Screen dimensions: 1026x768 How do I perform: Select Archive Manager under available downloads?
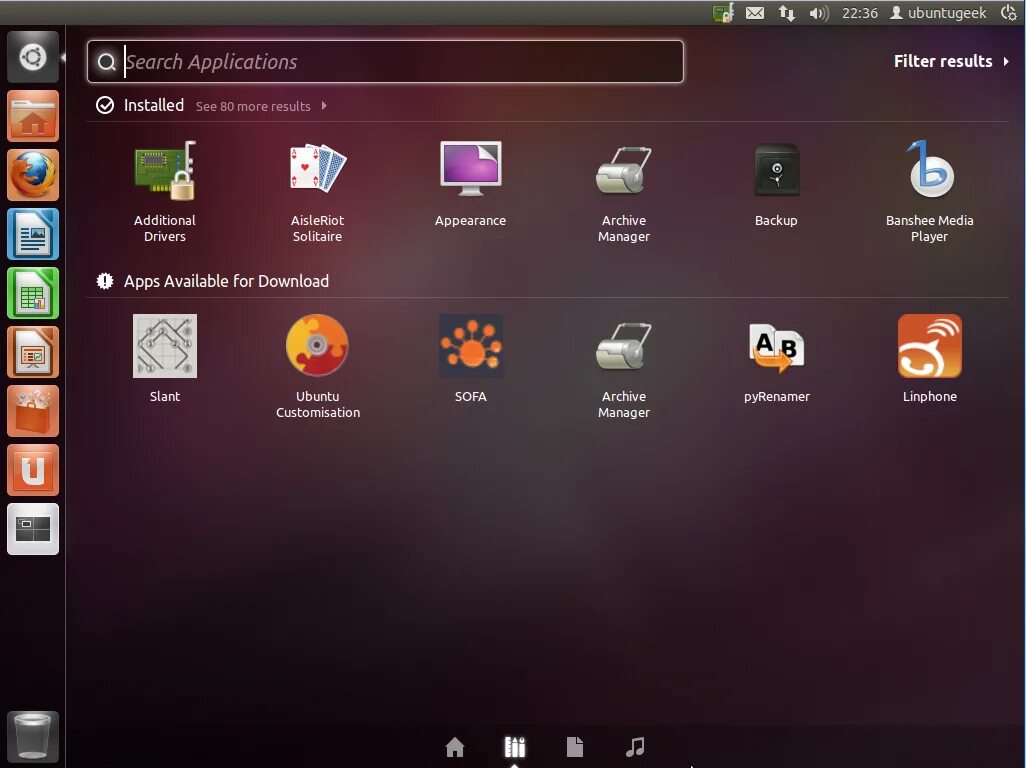pyautogui.click(x=624, y=367)
